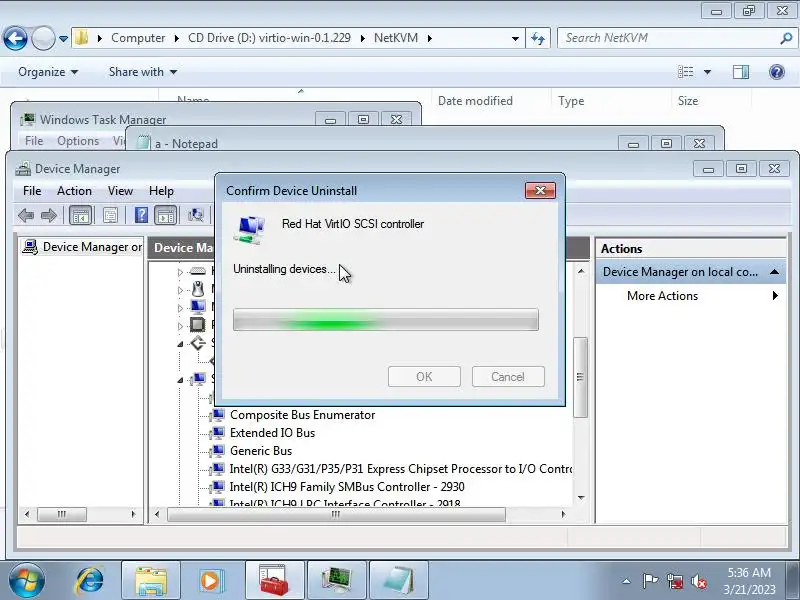Click OK in Confirm Device Uninstall dialog
Image resolution: width=800 pixels, height=600 pixels.
click(x=424, y=377)
